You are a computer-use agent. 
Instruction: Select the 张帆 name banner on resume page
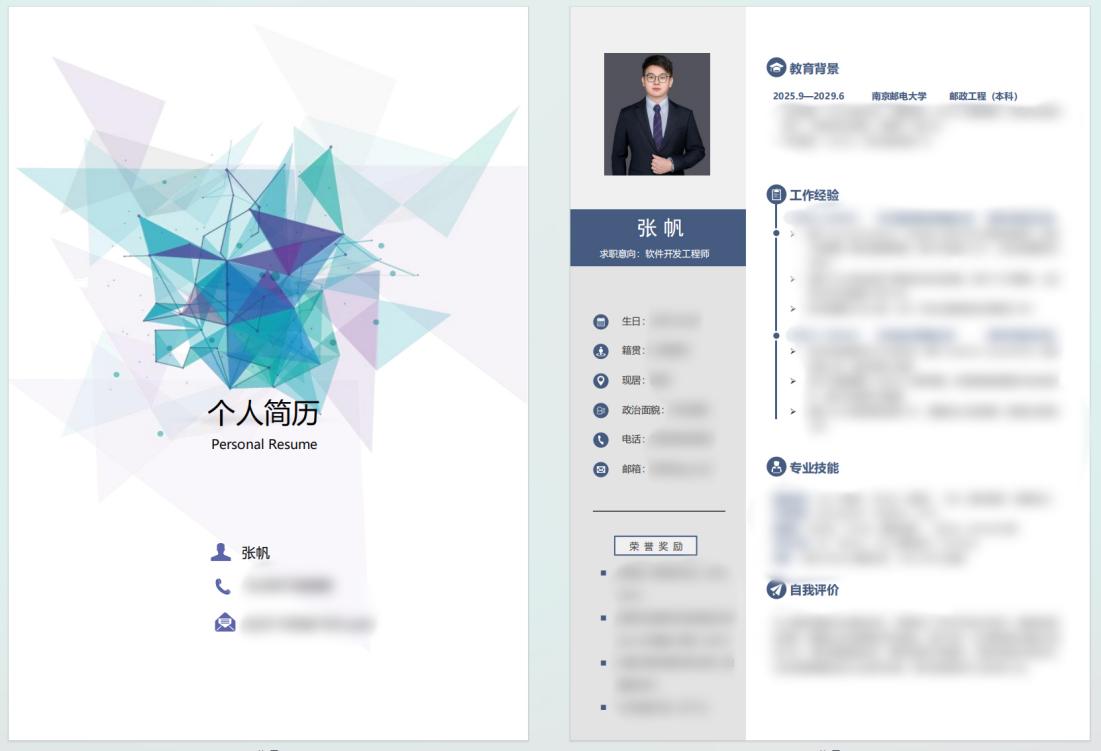click(x=657, y=237)
